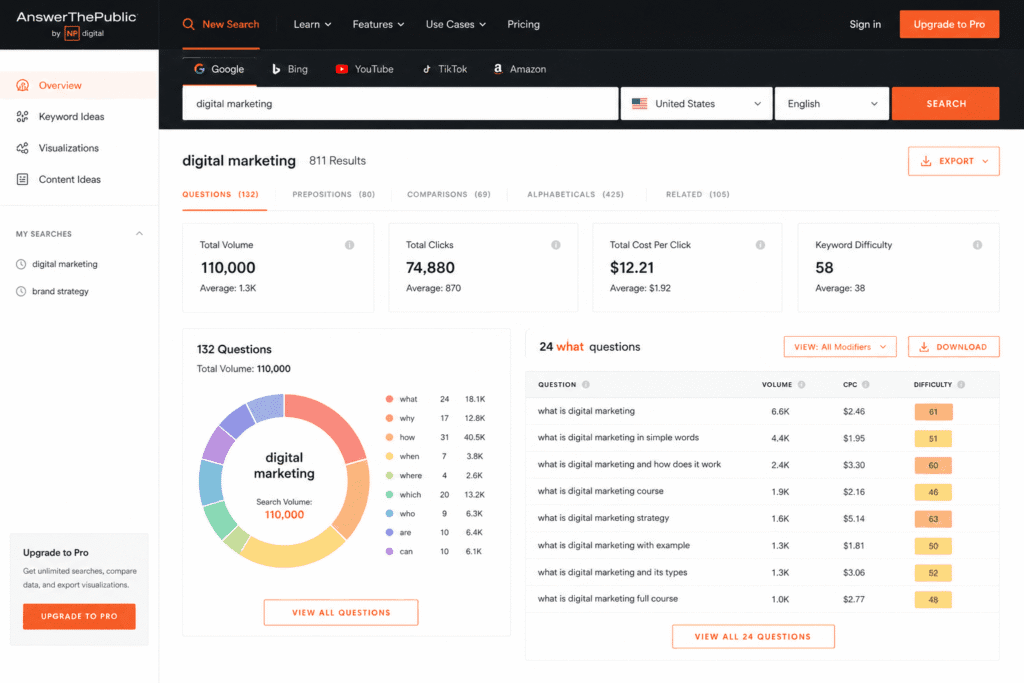Open the View: All Modifiers dropdown
Viewport: 1024px width, 683px height.
[840, 347]
